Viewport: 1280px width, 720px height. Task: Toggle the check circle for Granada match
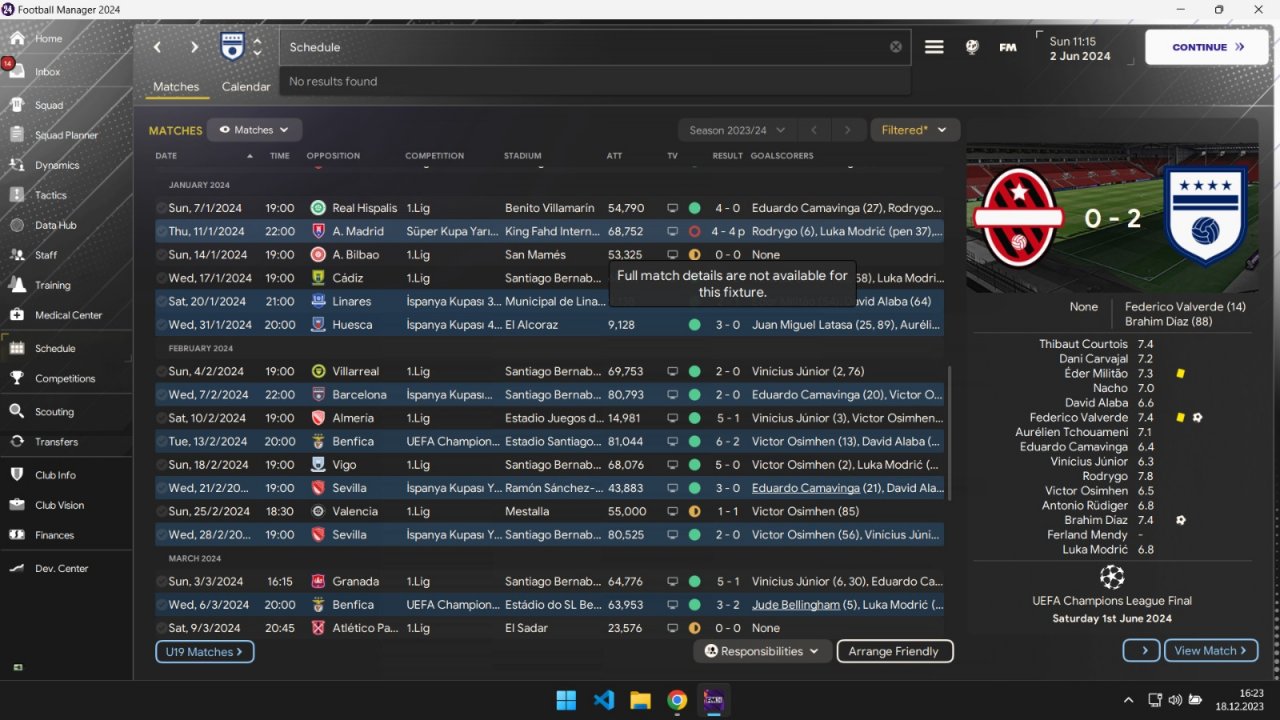[x=161, y=581]
